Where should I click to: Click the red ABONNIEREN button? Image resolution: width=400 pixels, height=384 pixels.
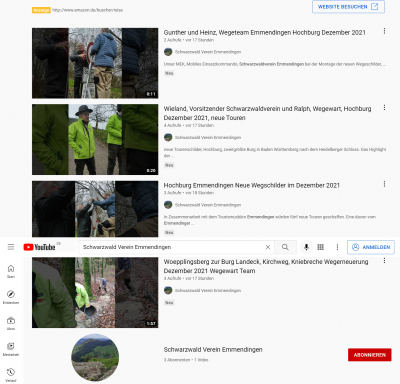tap(370, 355)
